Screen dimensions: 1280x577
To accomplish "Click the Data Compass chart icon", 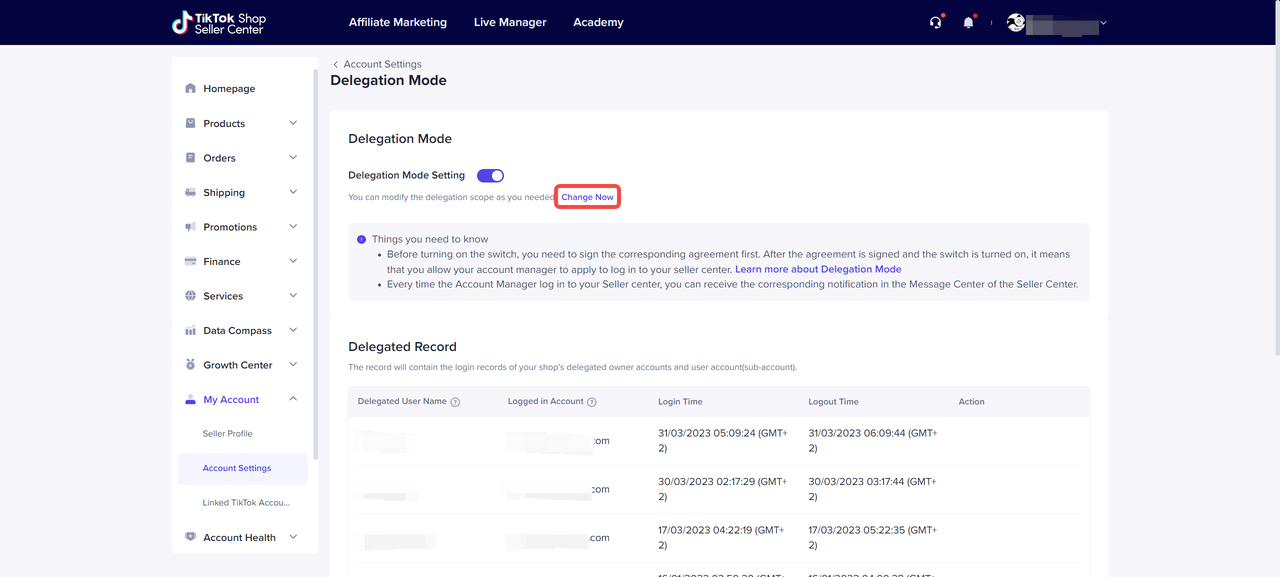I will 191,331.
